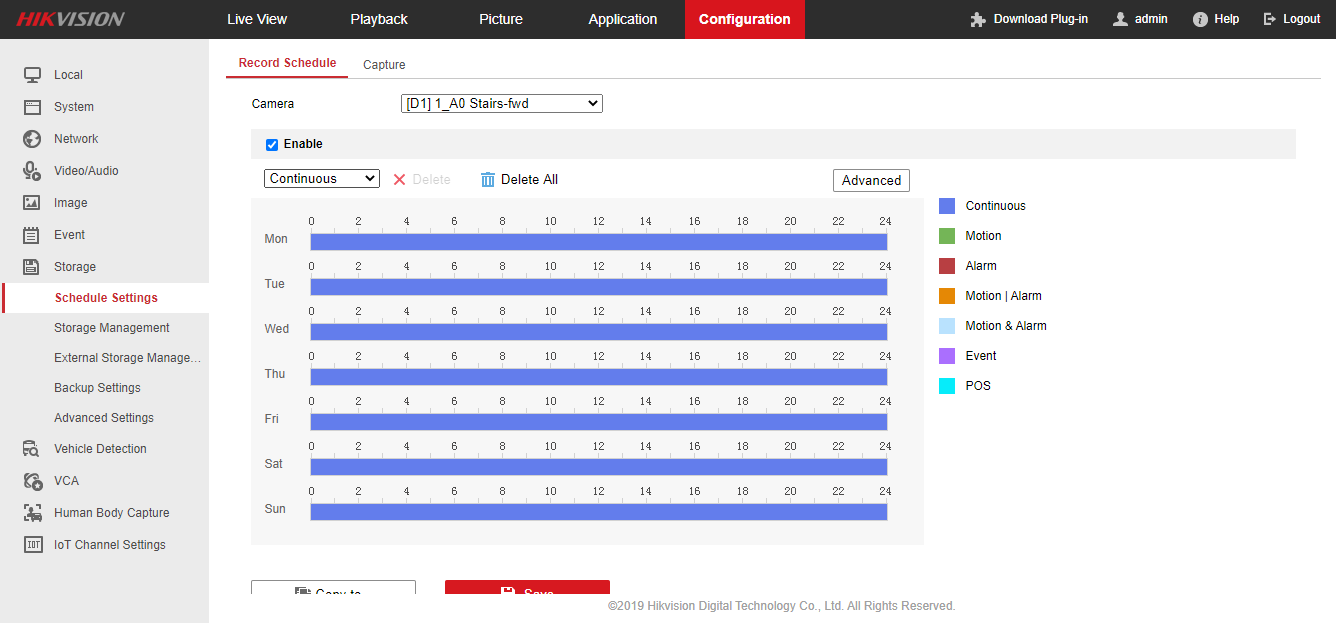Click the IoT Channel Settings icon
The width and height of the screenshot is (1336, 623).
point(32,545)
